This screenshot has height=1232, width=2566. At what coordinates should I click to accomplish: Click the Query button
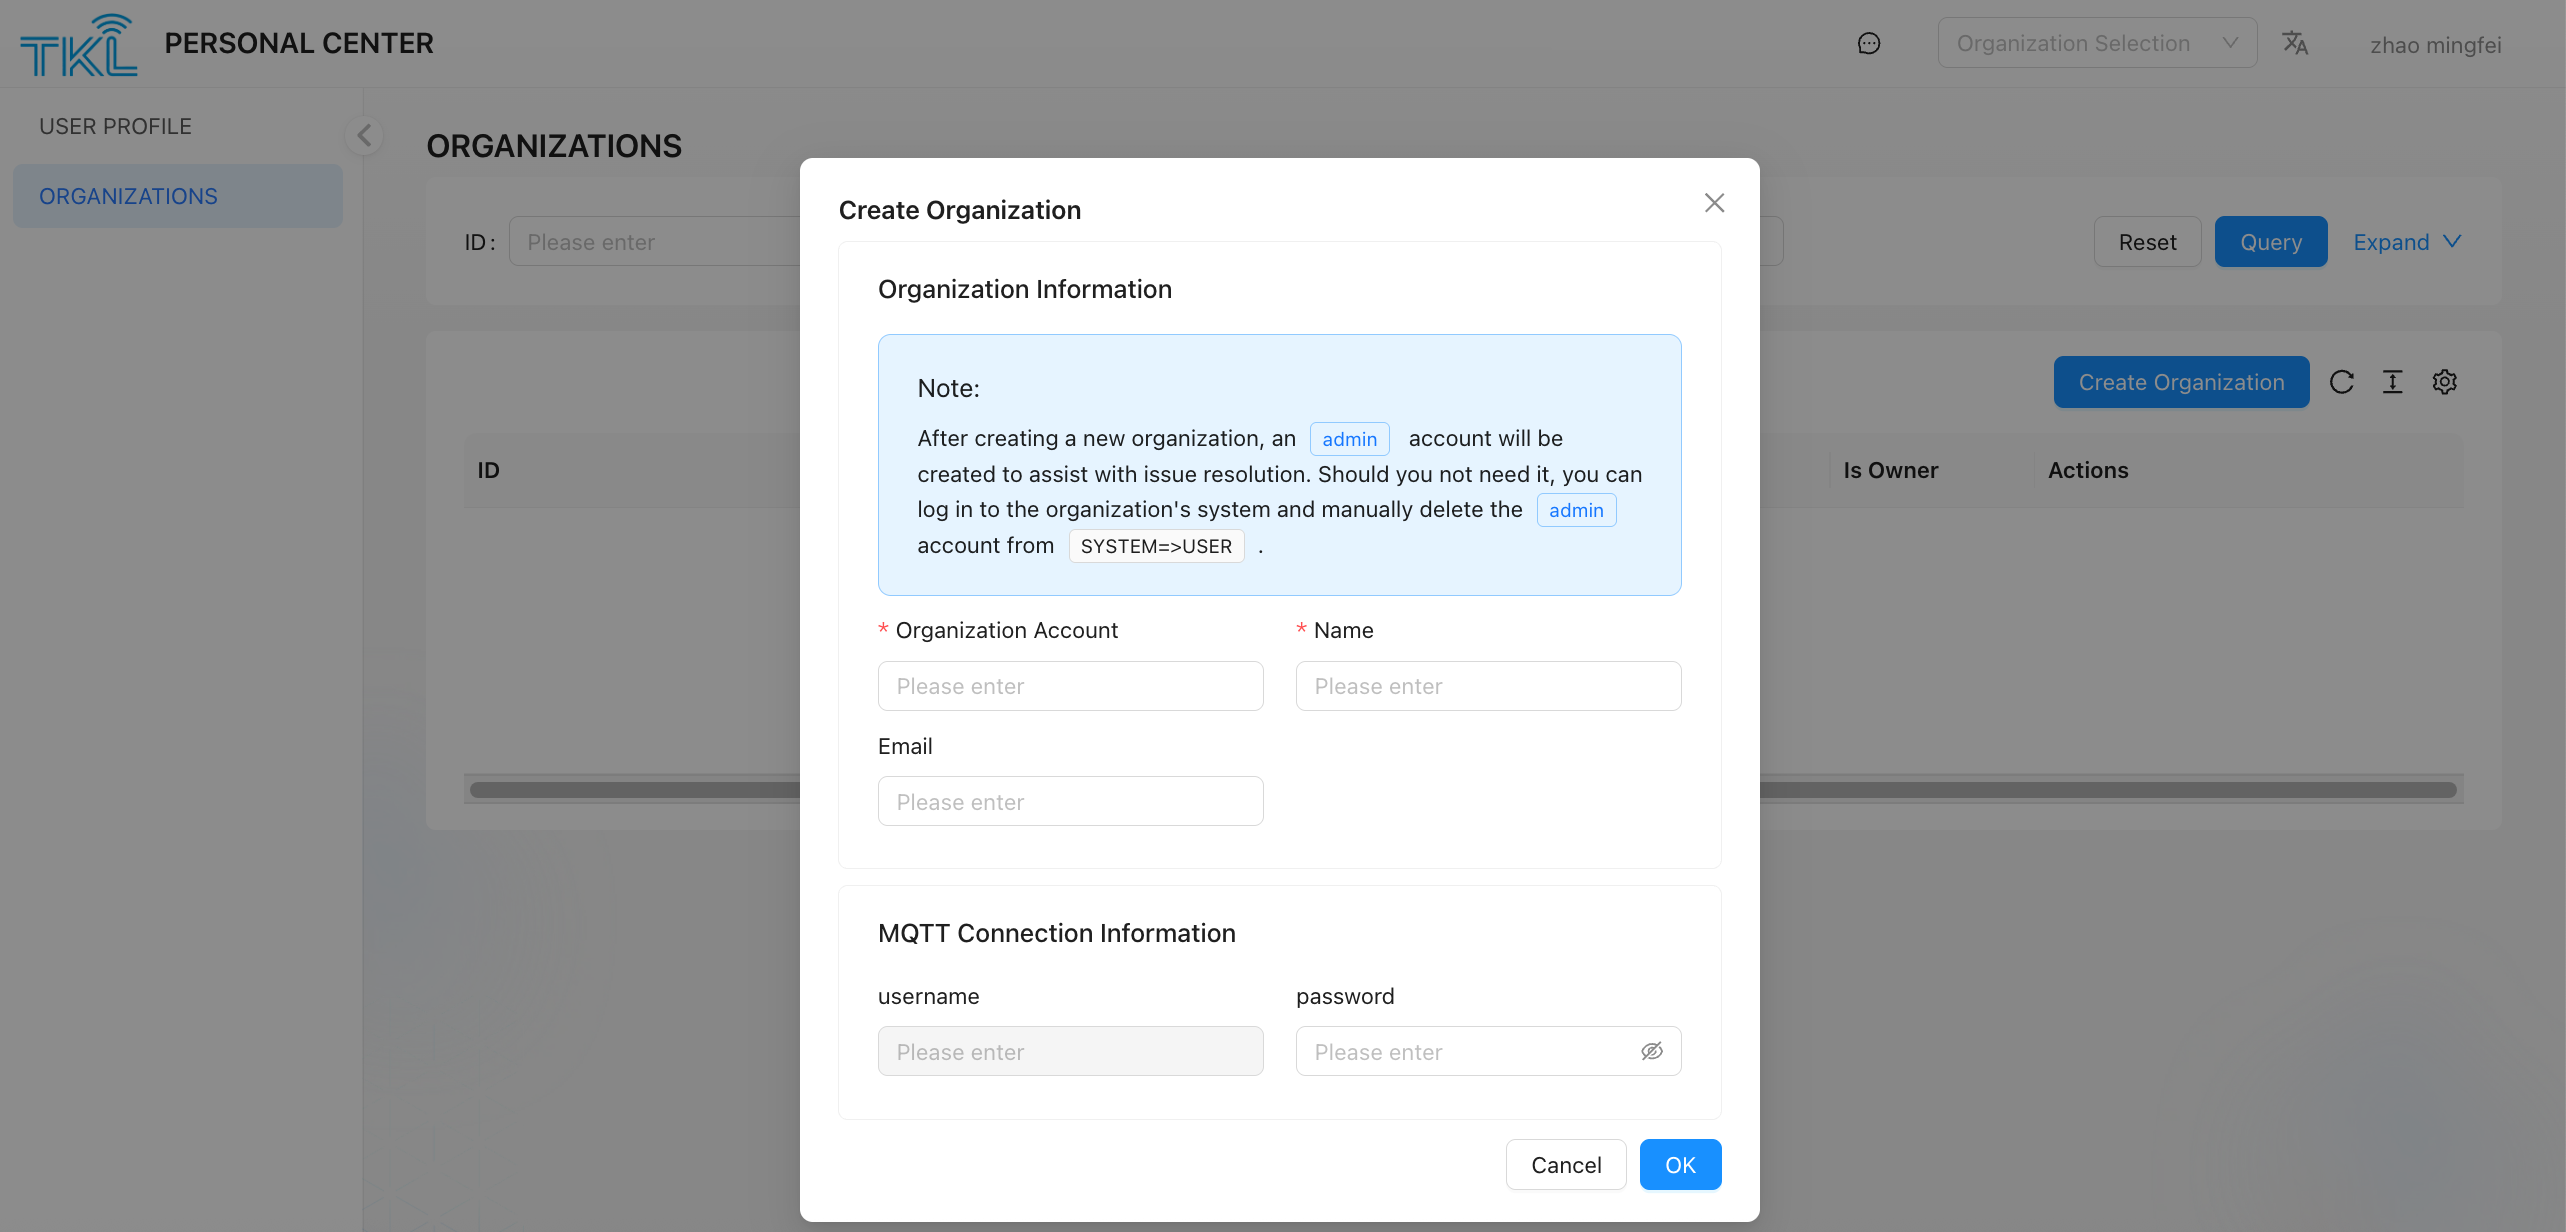tap(2270, 242)
